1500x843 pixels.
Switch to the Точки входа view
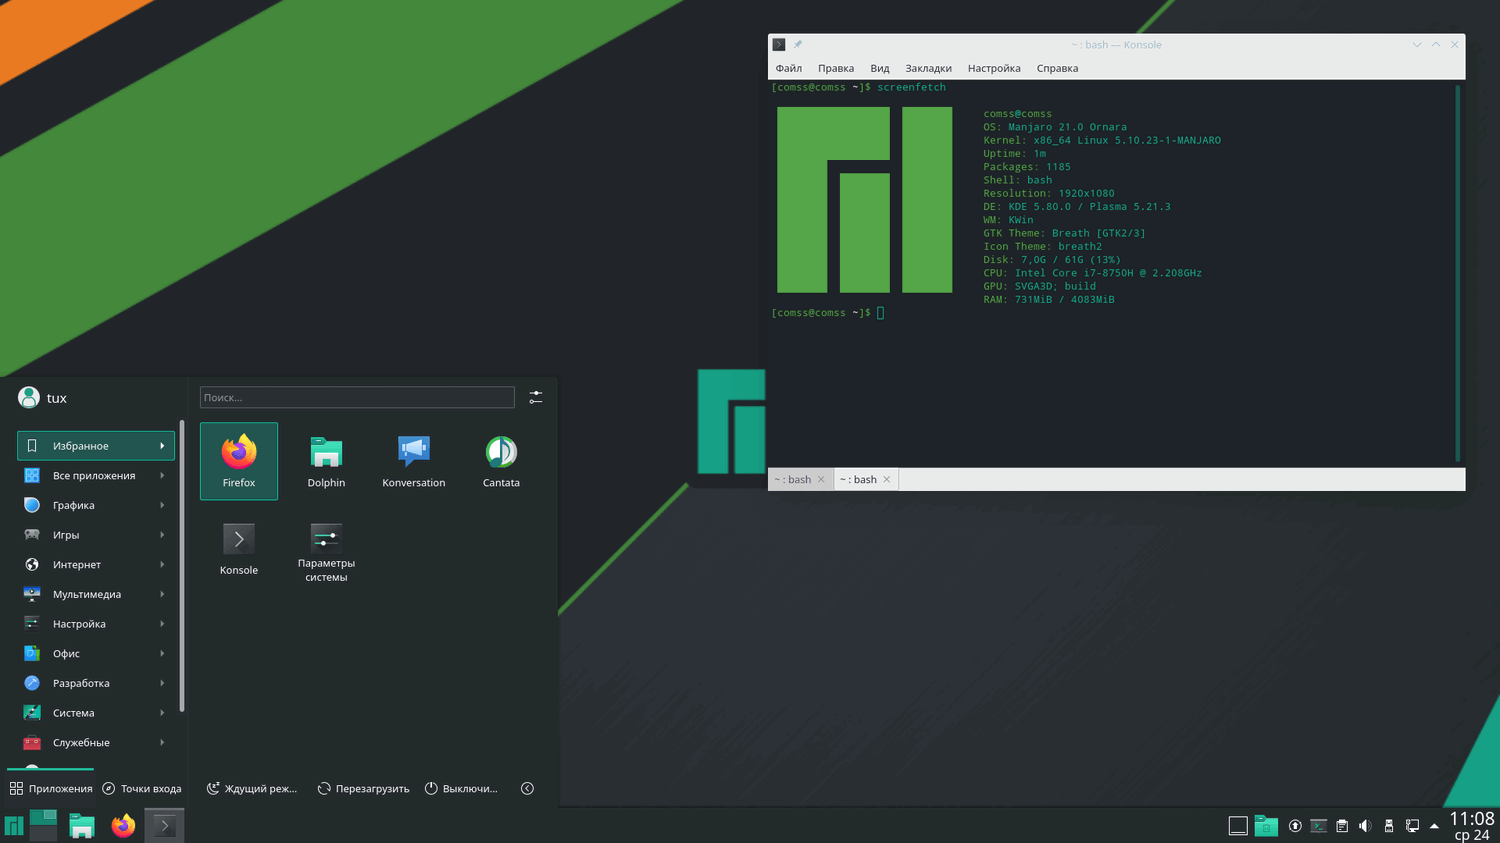(142, 789)
